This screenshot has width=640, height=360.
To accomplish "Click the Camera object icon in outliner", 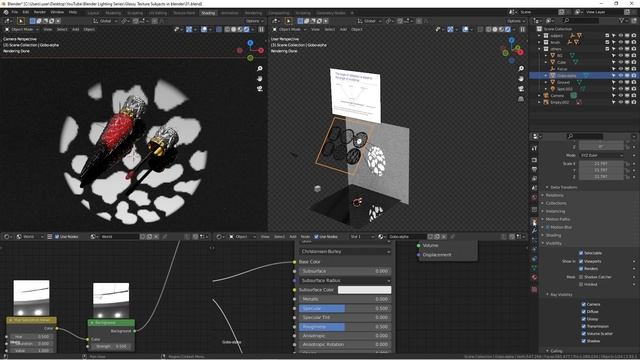I will (x=546, y=96).
